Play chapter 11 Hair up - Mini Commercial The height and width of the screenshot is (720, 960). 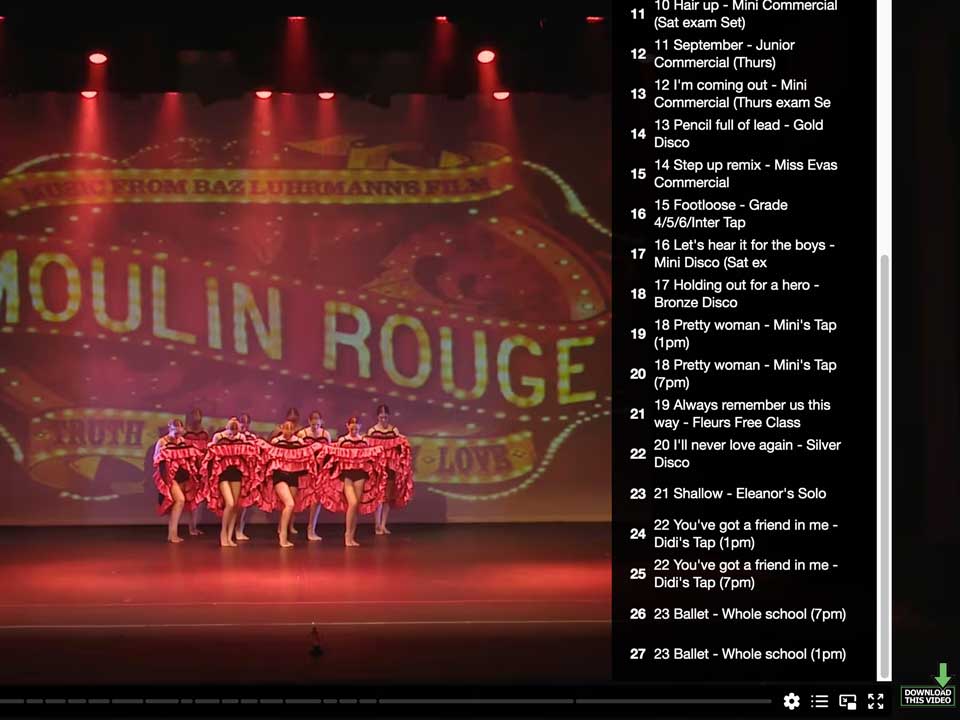coord(744,14)
